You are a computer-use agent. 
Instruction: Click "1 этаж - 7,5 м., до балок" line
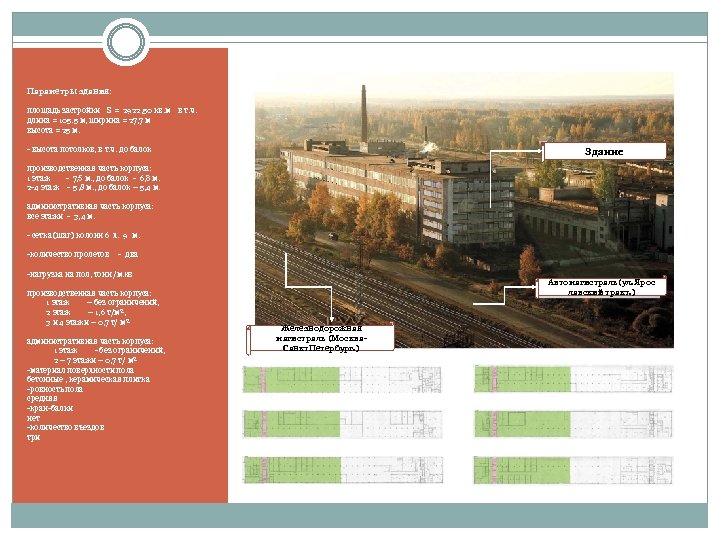coord(93,178)
